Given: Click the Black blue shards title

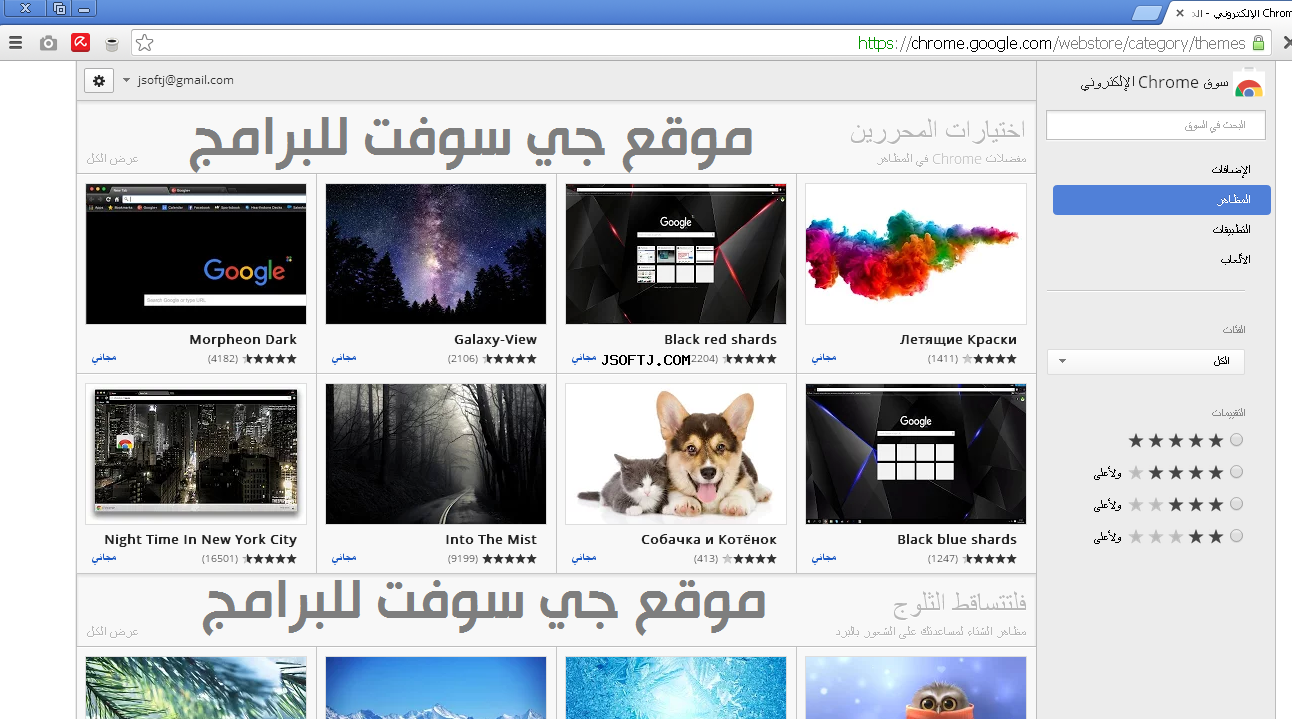Looking at the screenshot, I should [x=957, y=540].
